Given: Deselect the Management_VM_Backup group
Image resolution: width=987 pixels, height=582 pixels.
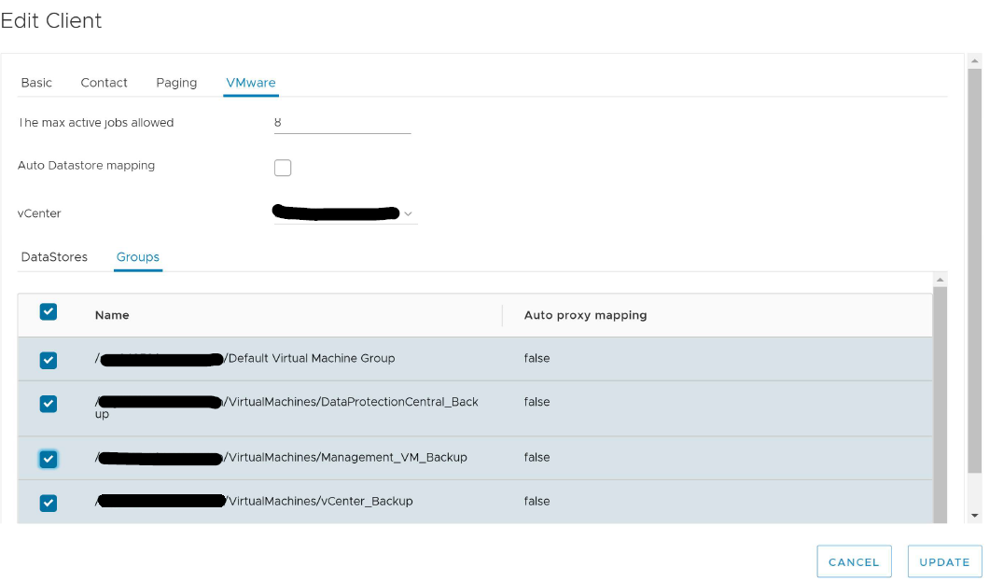Looking at the screenshot, I should click(48, 458).
